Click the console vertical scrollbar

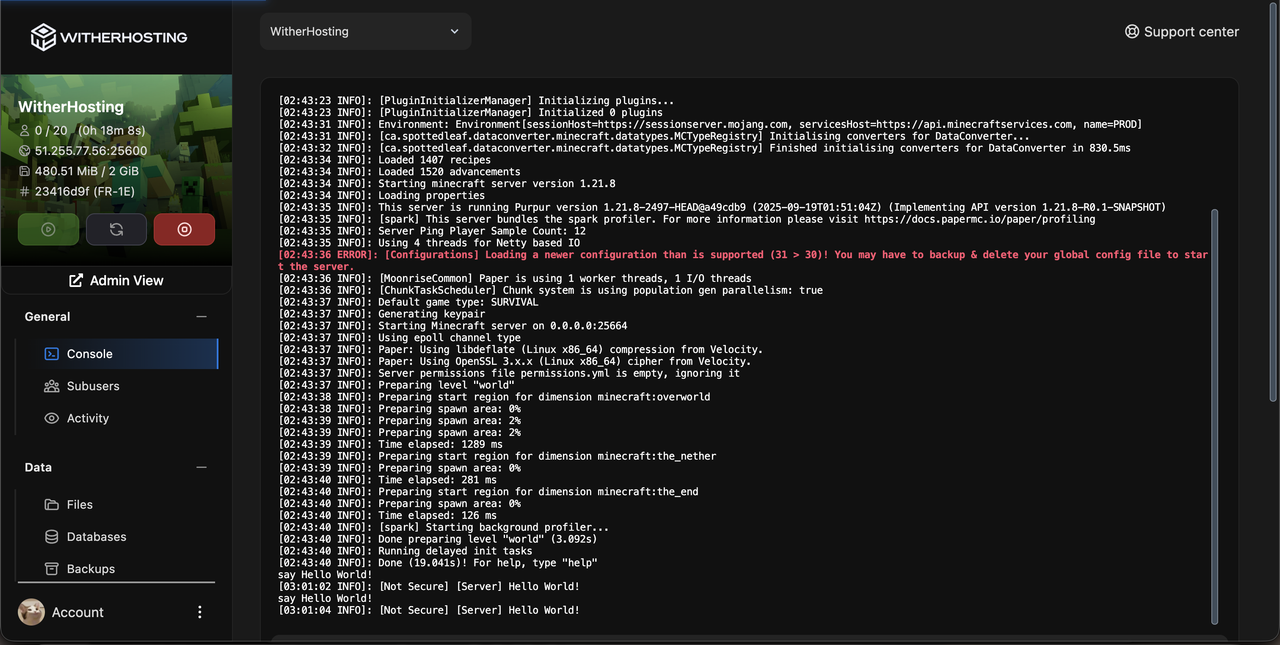point(1215,415)
